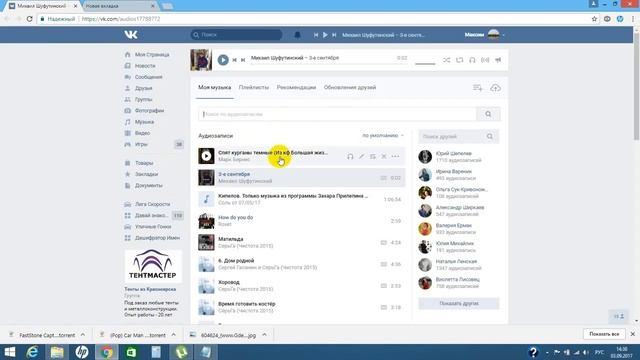Adjust the volume slider in the audio player
Viewport: 640px width, 360px height.
click(x=425, y=63)
